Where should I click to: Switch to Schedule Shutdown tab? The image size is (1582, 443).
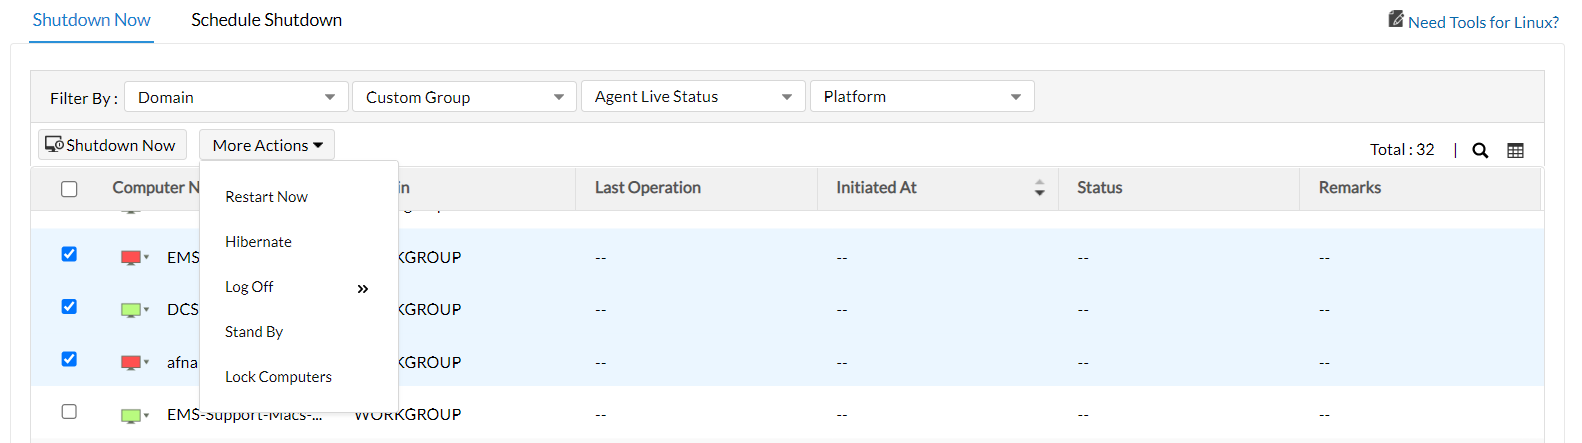tap(266, 20)
